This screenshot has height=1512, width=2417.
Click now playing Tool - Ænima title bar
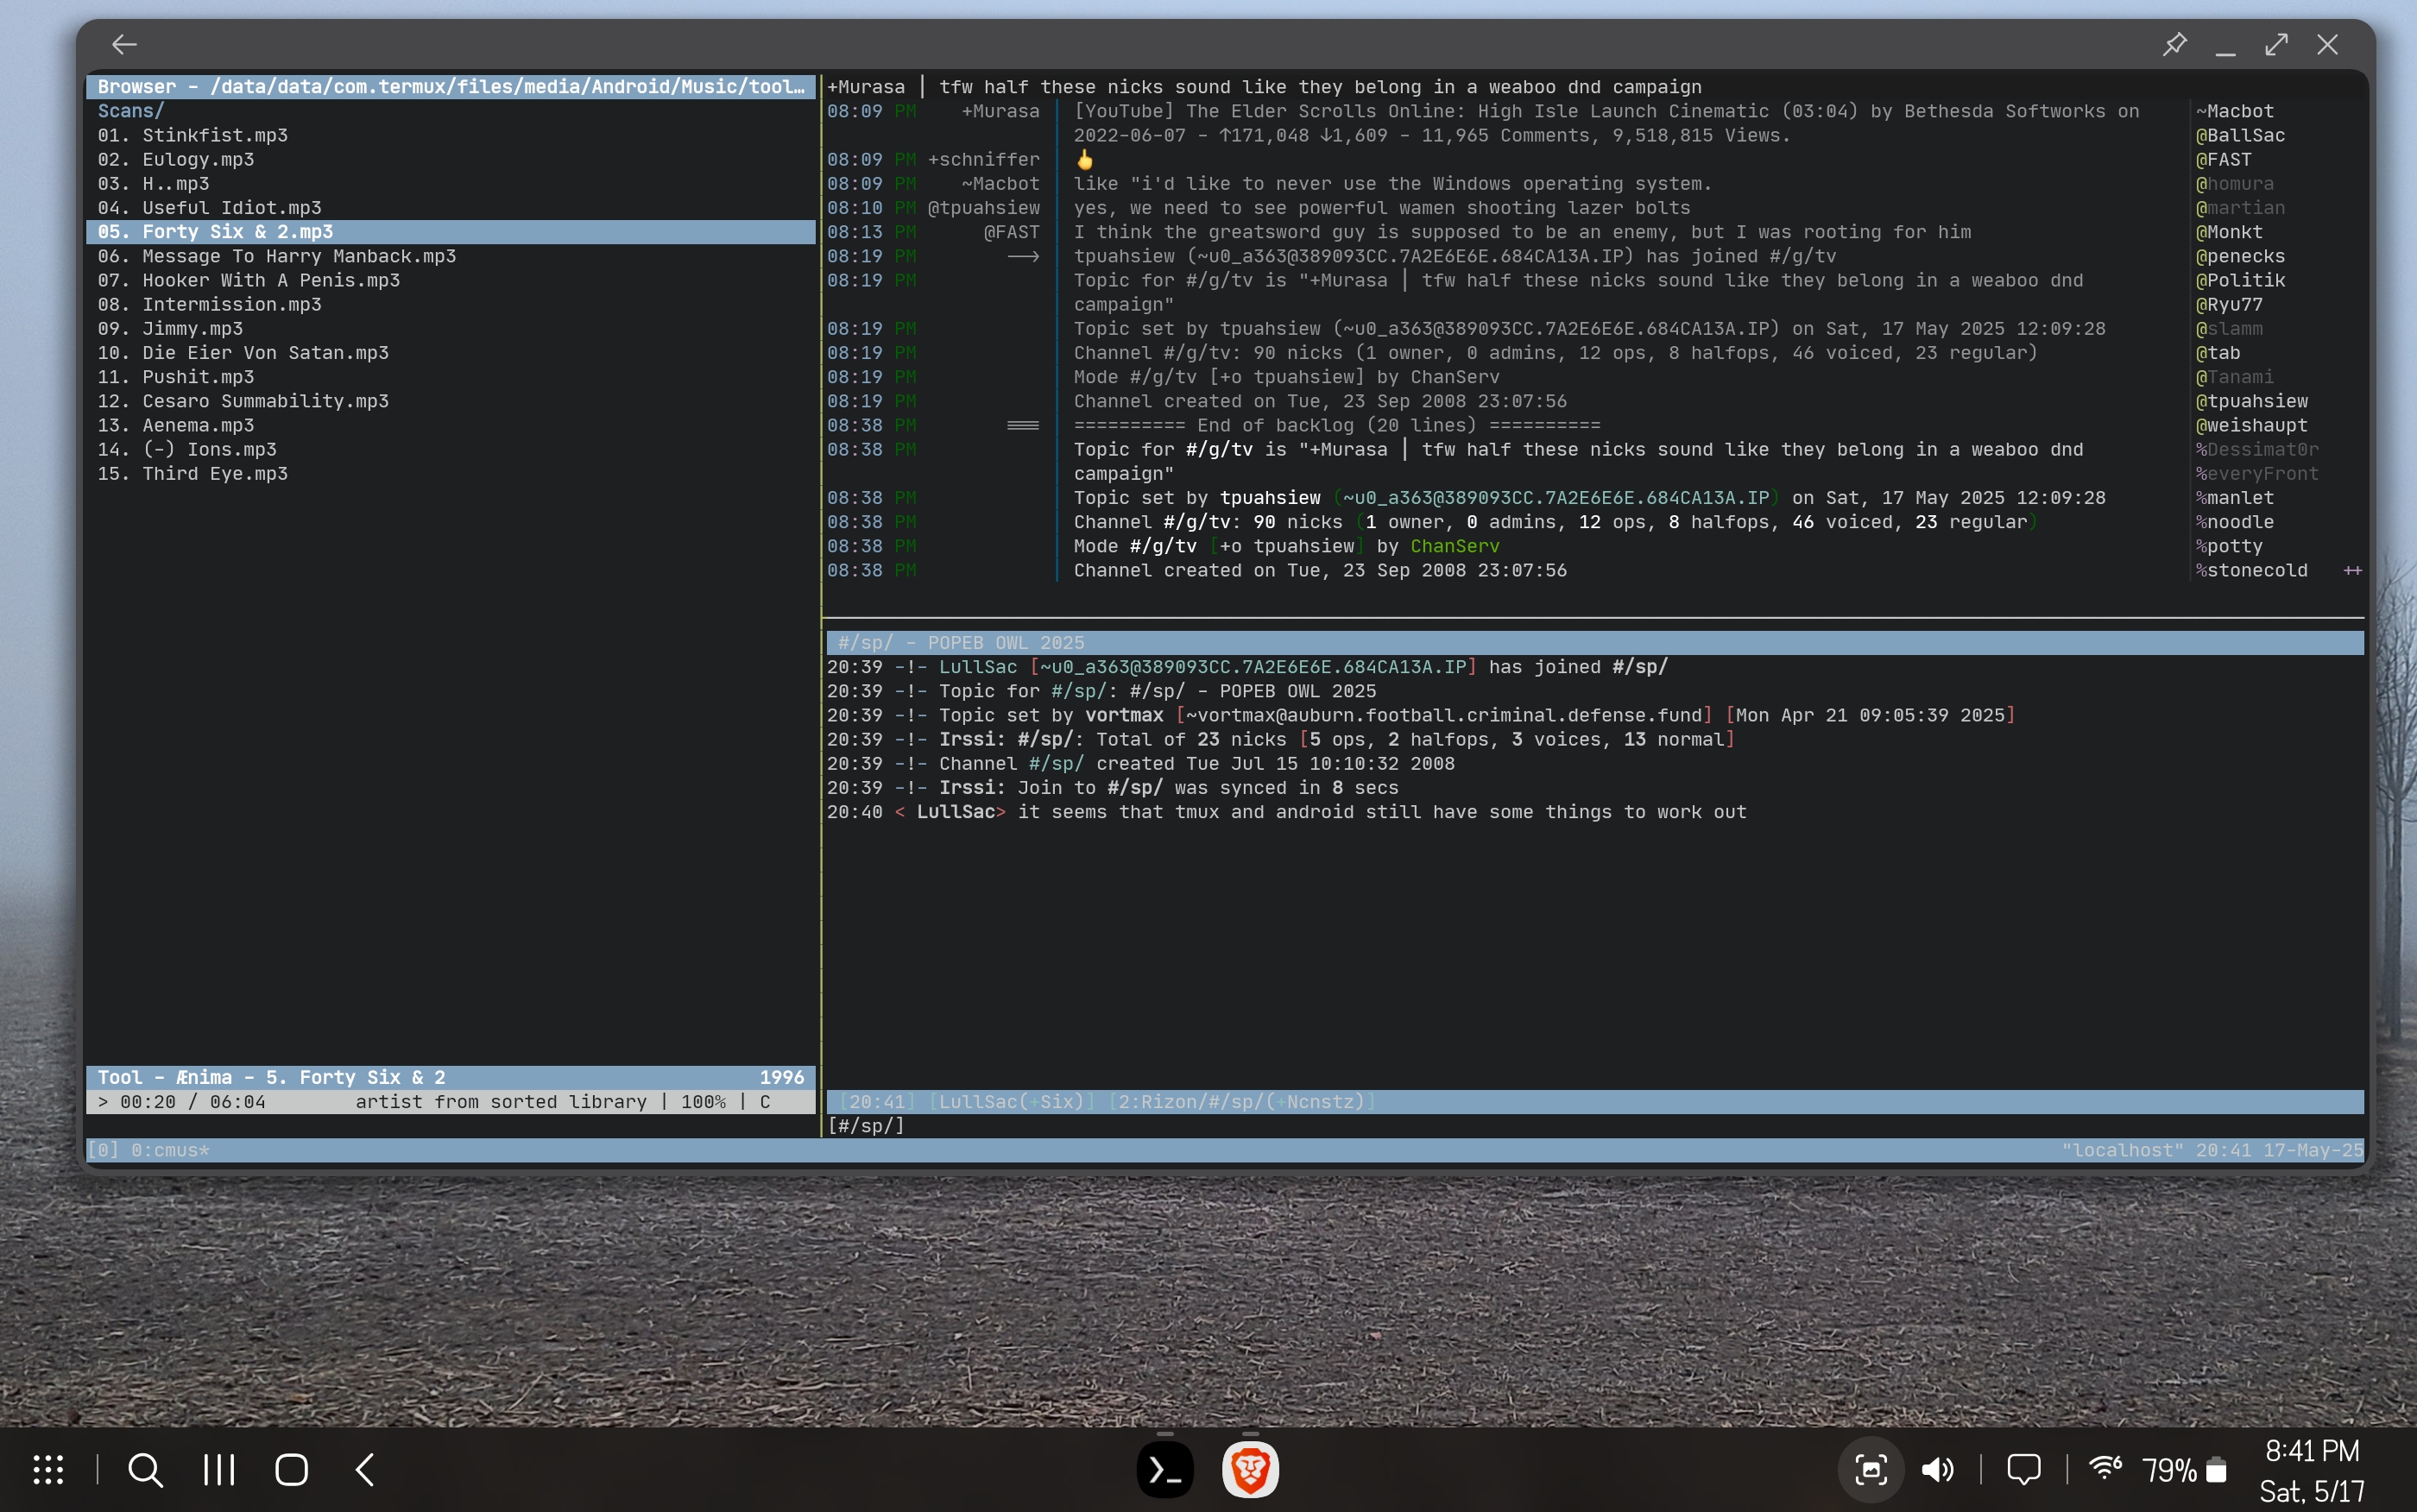451,1077
